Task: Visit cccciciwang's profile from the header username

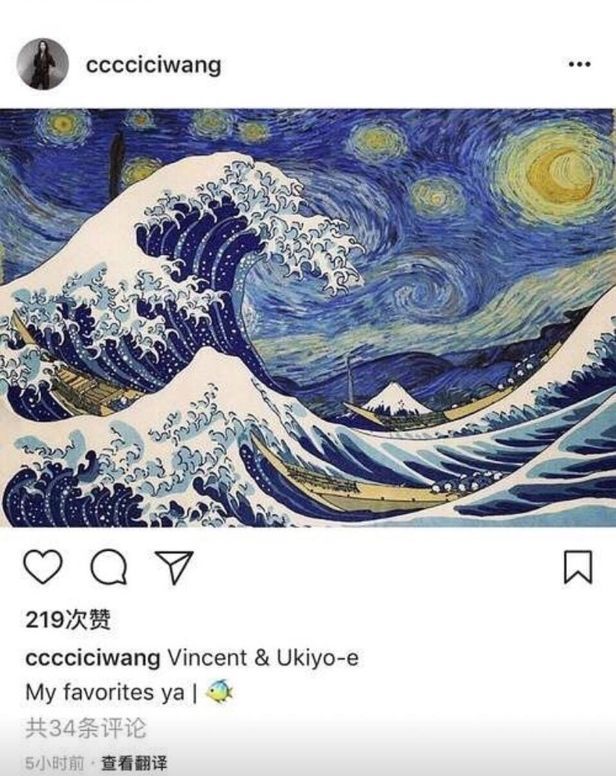Action: pyautogui.click(x=153, y=65)
